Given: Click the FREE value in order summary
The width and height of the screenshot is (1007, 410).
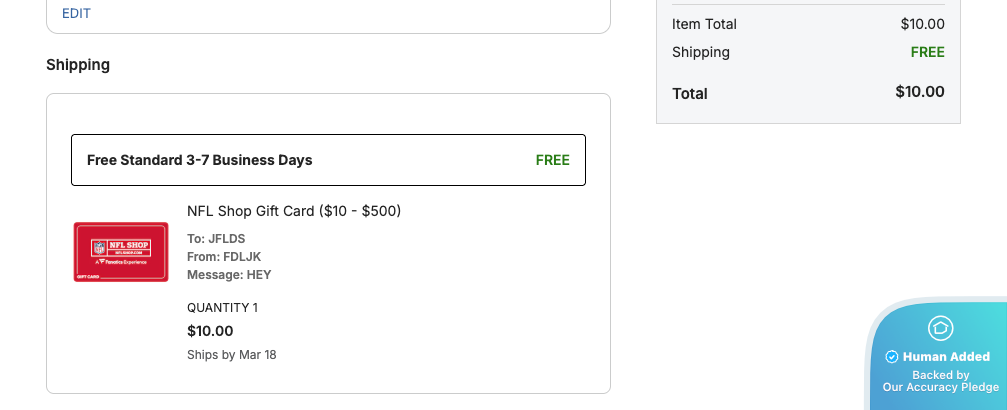Looking at the screenshot, I should 927,52.
